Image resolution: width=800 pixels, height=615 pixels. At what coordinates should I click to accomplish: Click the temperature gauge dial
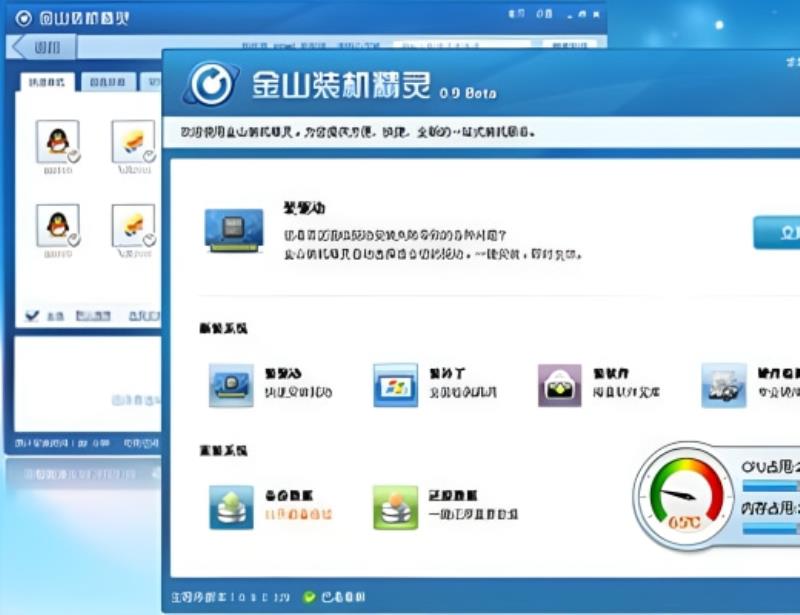point(686,495)
